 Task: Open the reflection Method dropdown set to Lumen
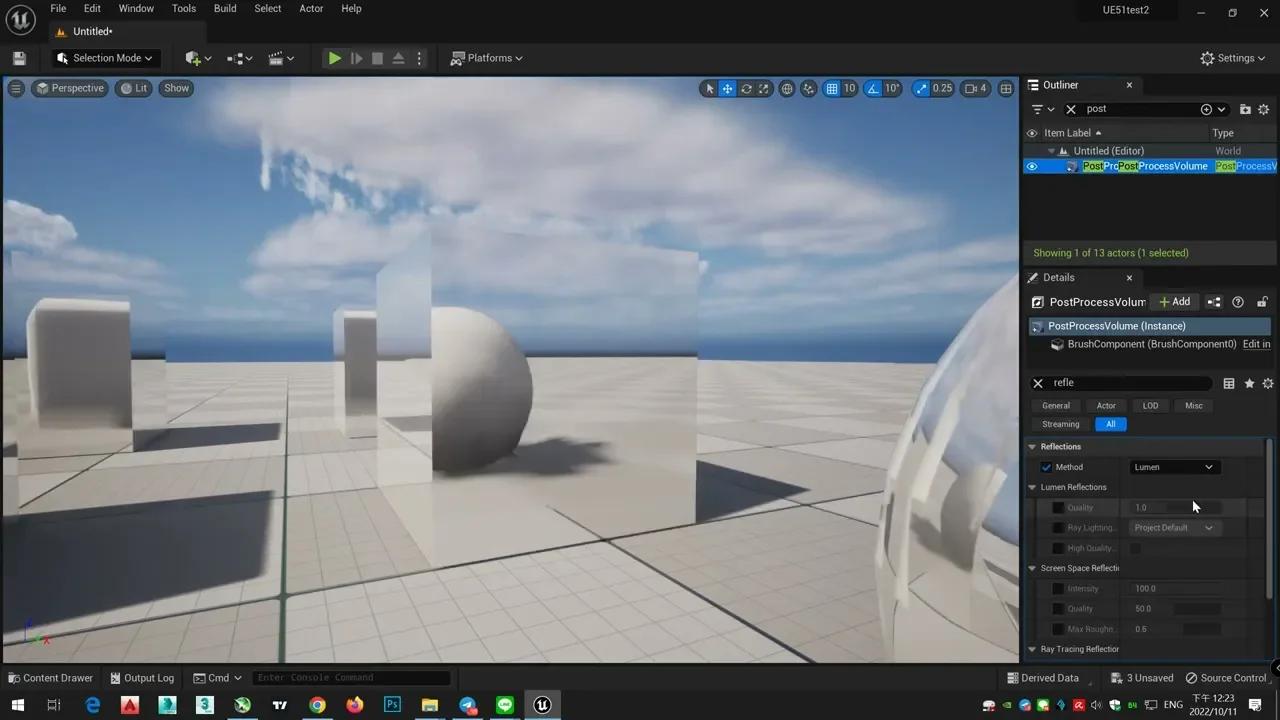pyautogui.click(x=1174, y=467)
